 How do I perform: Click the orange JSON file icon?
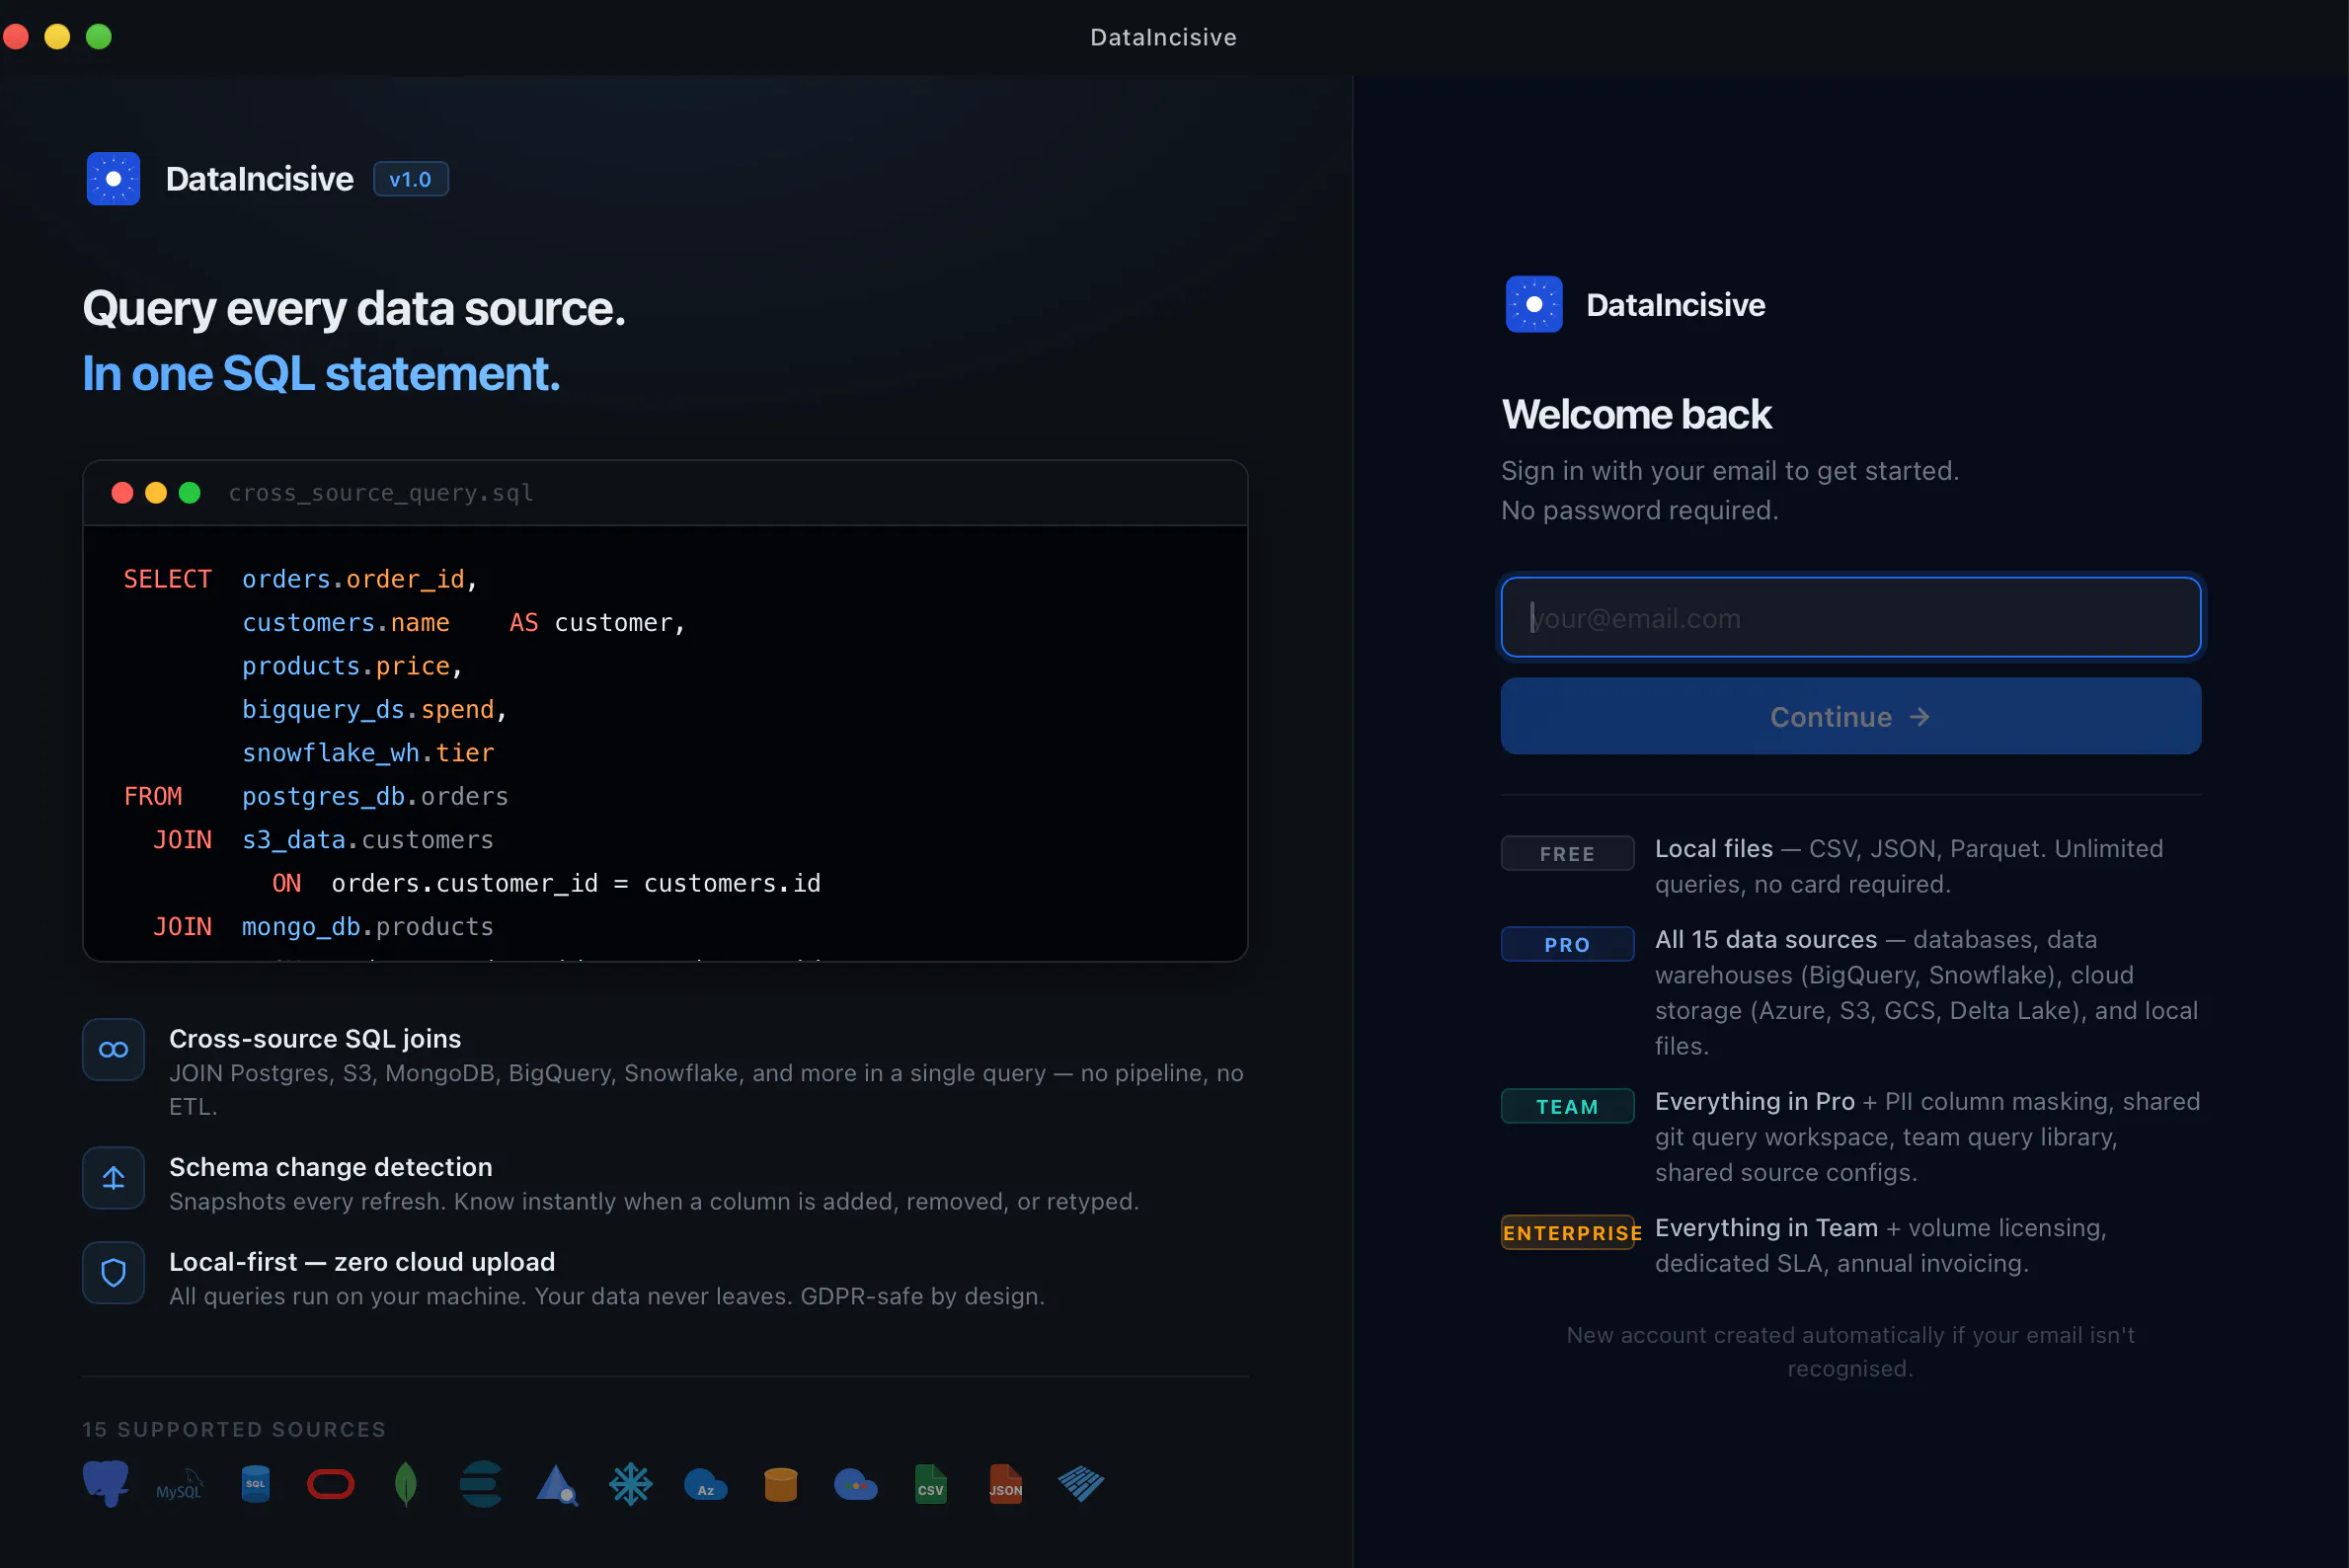click(1006, 1484)
